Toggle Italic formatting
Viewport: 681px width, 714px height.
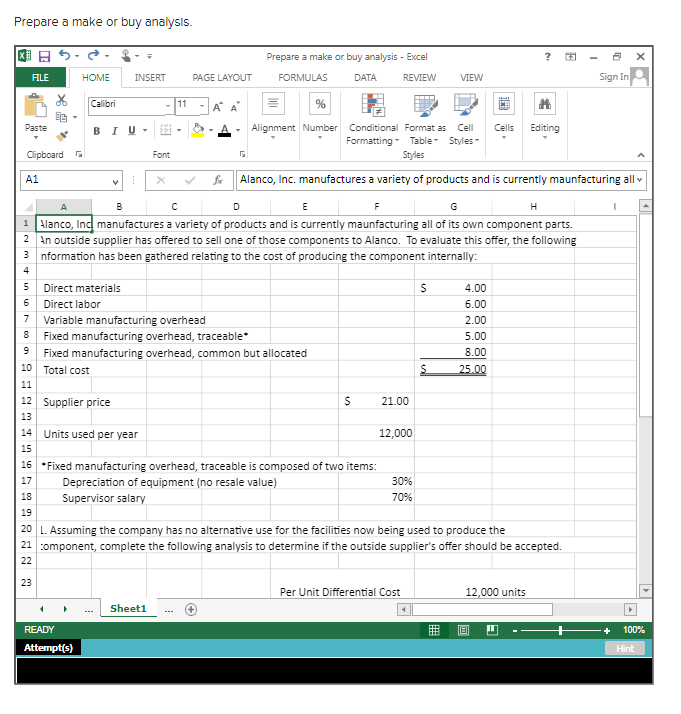pyautogui.click(x=114, y=131)
